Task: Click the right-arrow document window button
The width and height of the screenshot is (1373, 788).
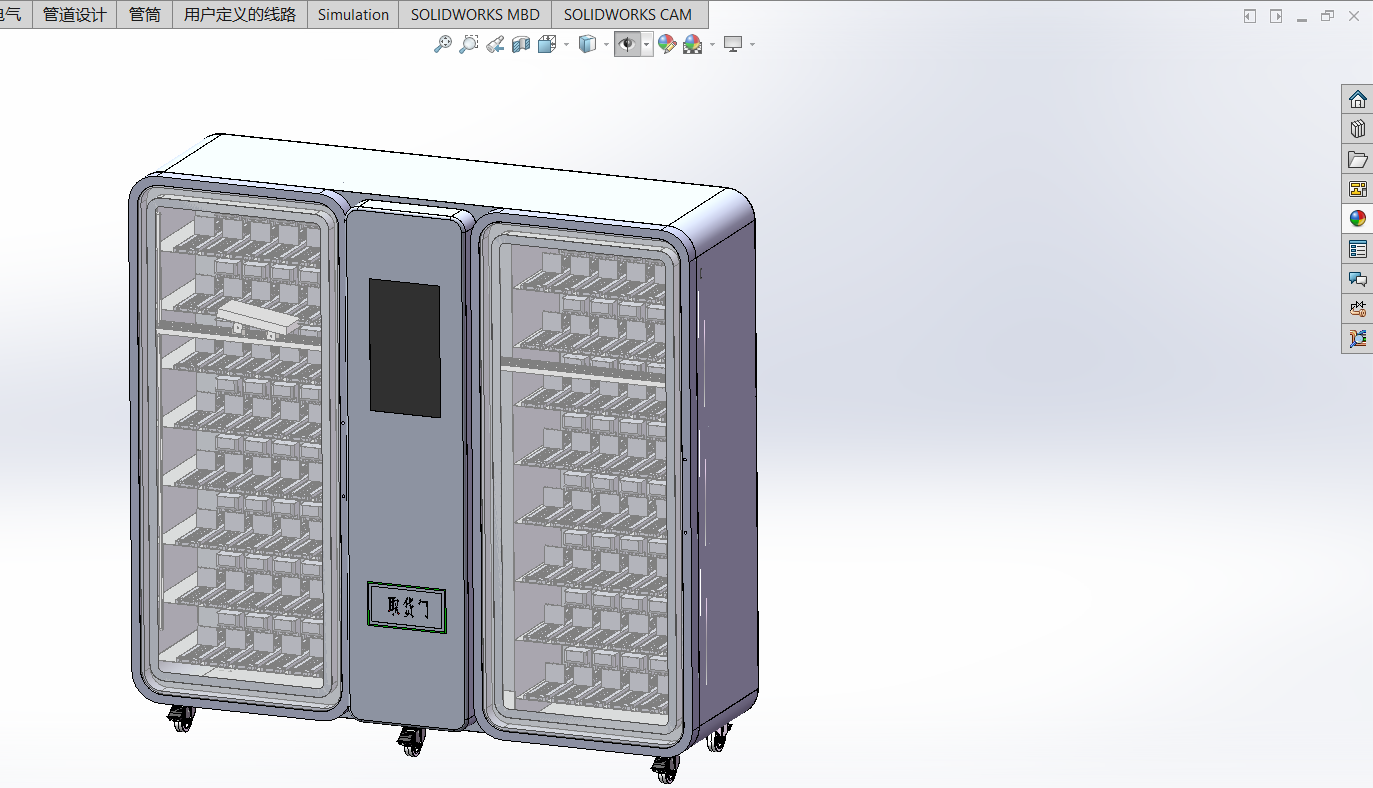Action: [x=1276, y=16]
